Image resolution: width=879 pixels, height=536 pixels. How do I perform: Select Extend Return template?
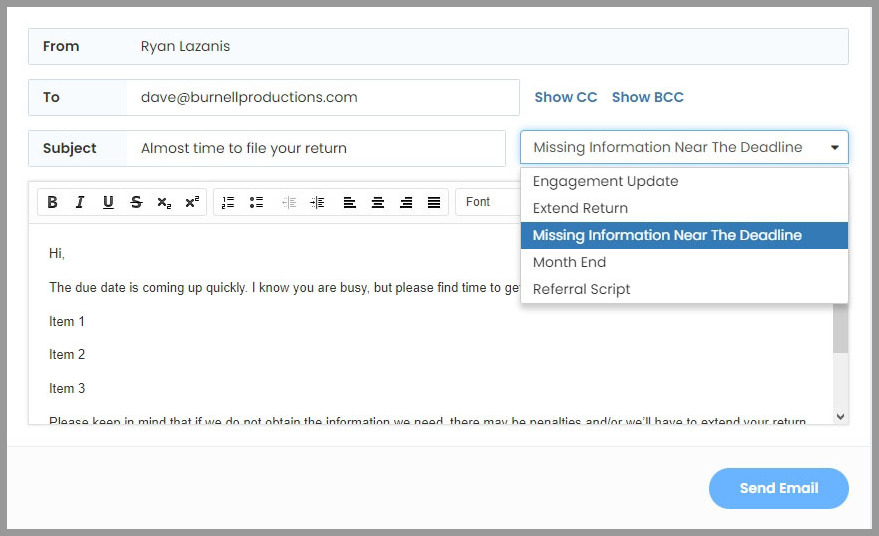[684, 208]
